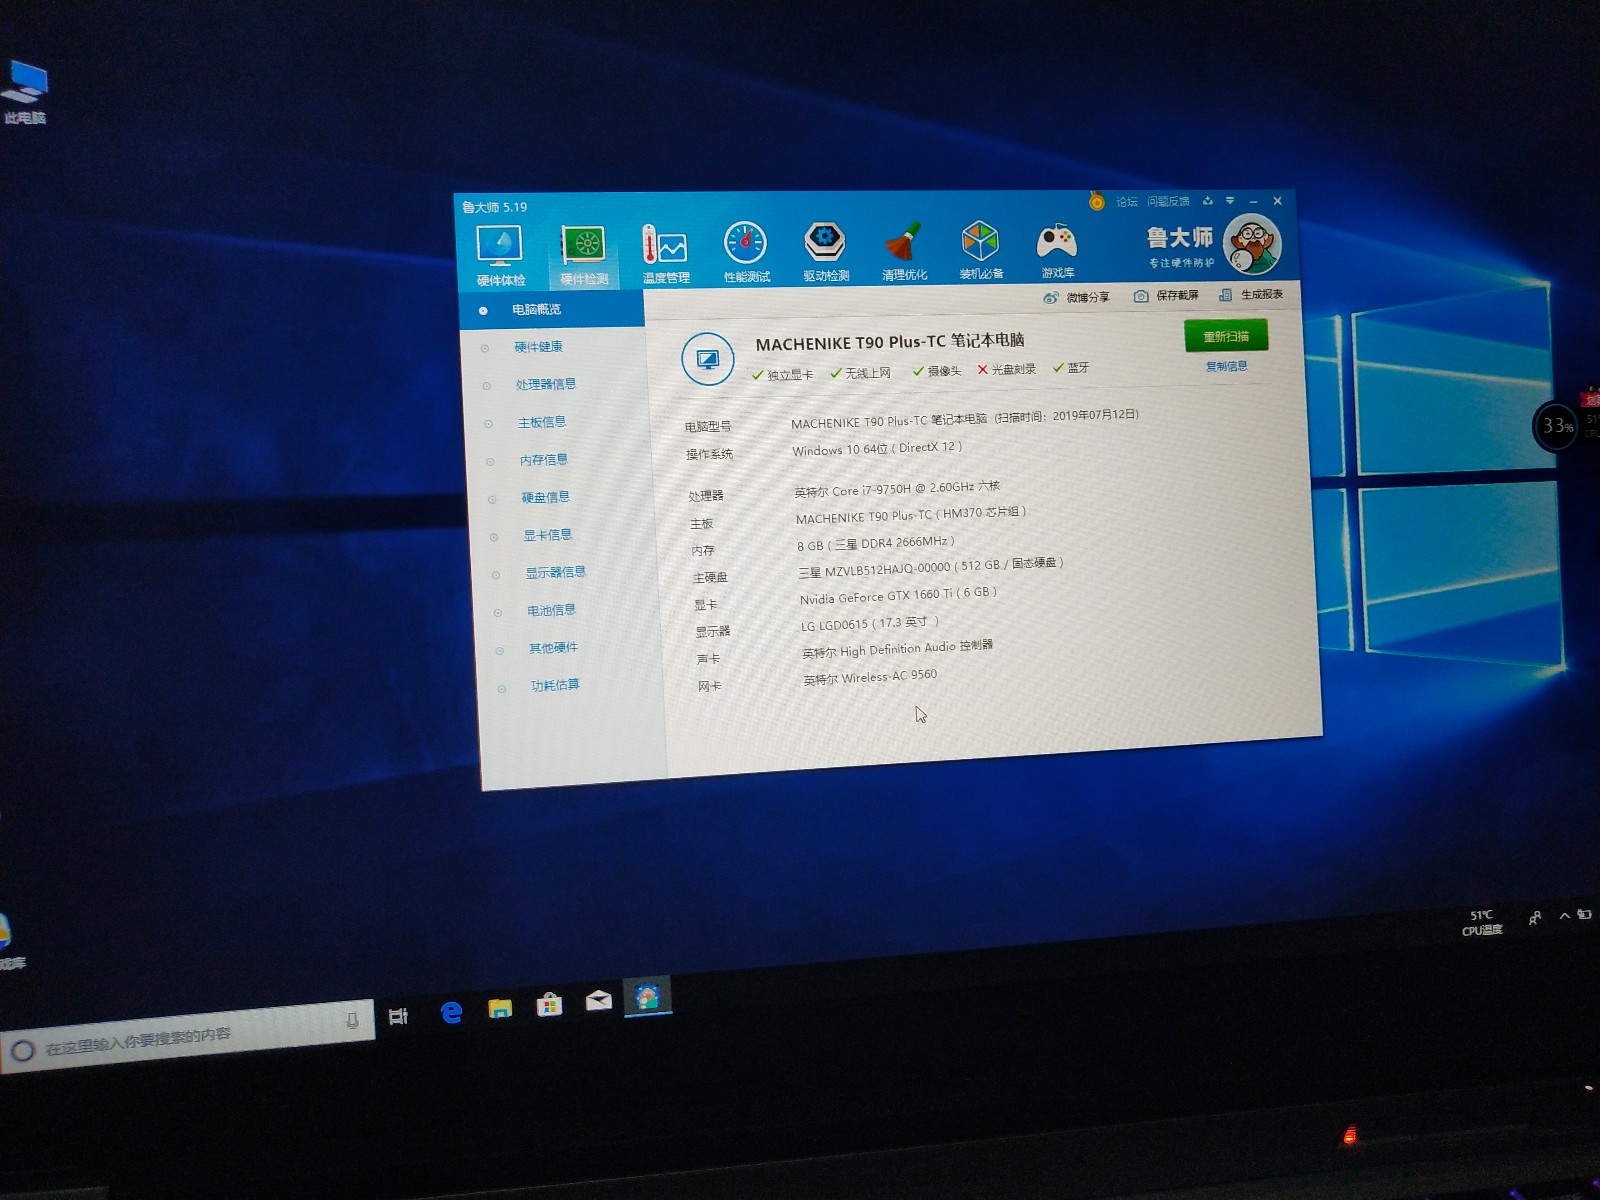Click the 鲁大师 mascot avatar
The height and width of the screenshot is (1200, 1600).
1253,243
